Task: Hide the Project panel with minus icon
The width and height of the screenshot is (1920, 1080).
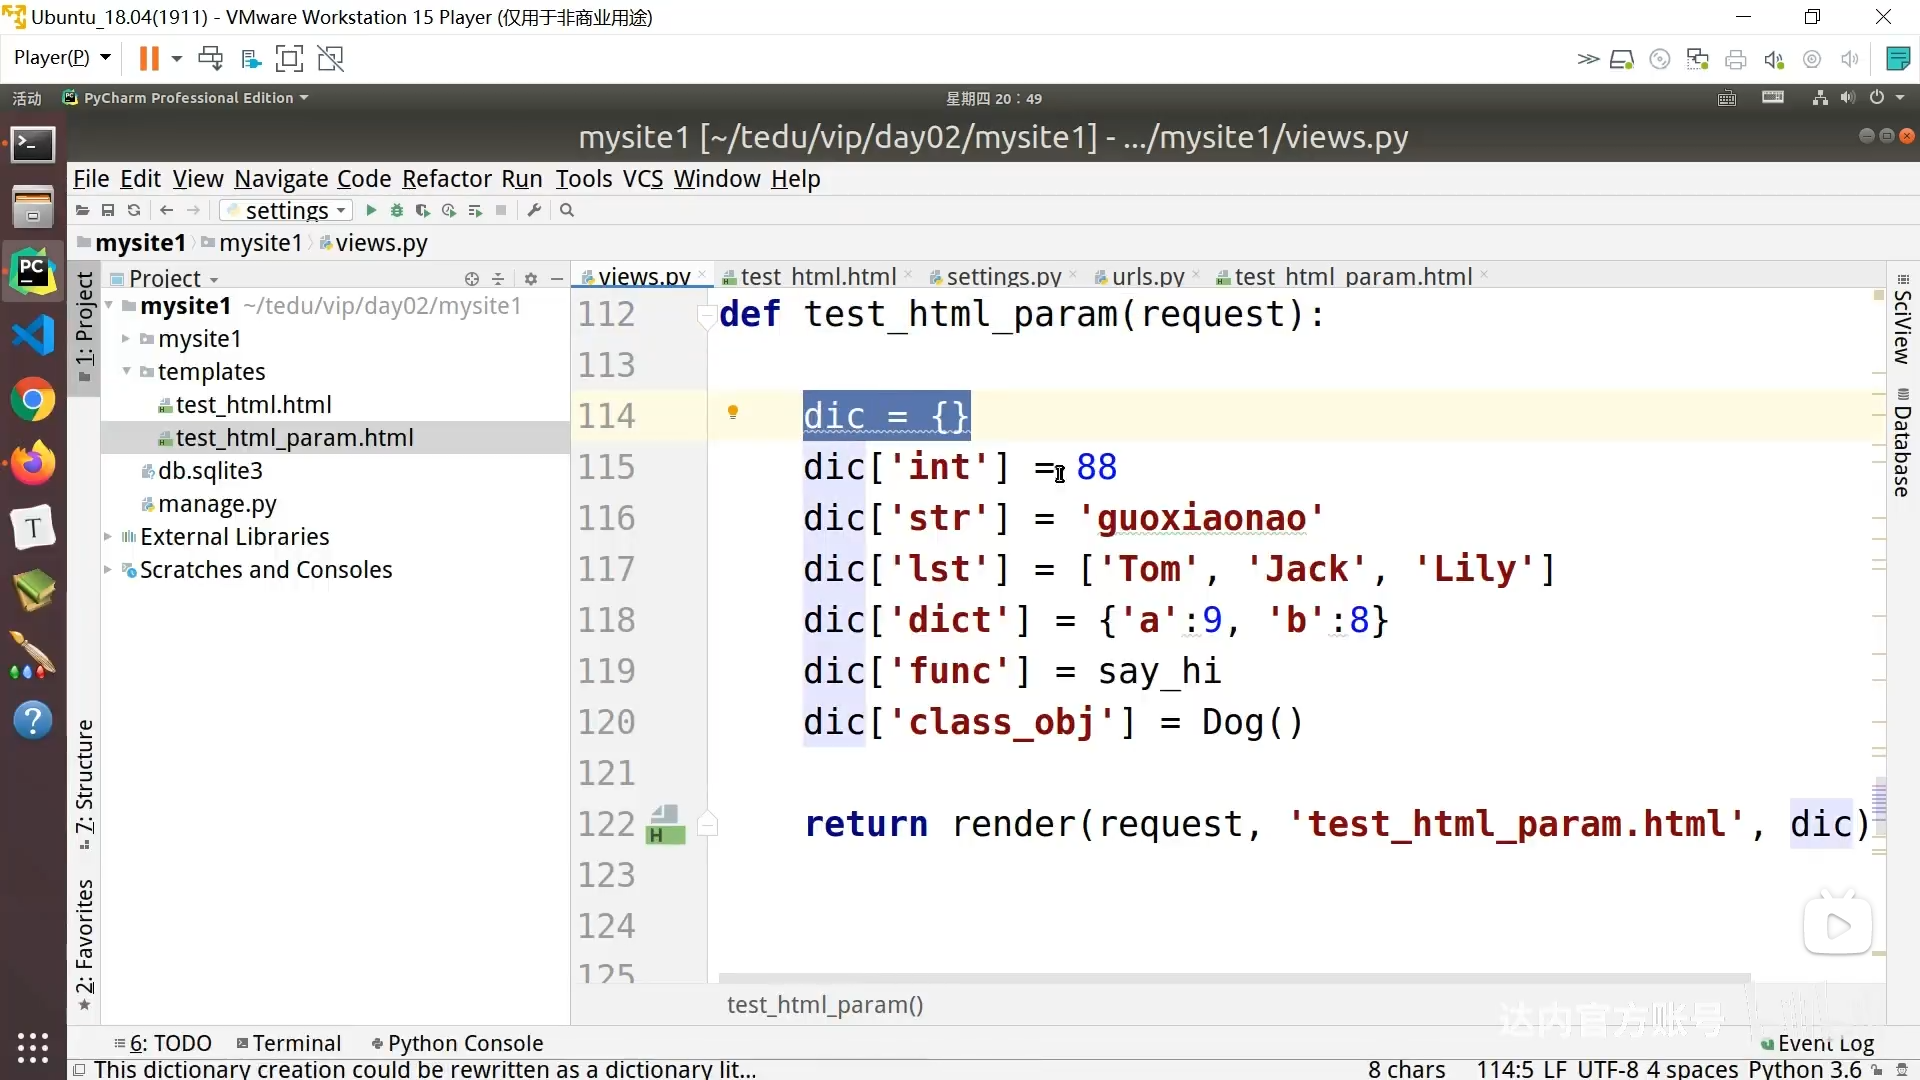Action: pyautogui.click(x=557, y=279)
